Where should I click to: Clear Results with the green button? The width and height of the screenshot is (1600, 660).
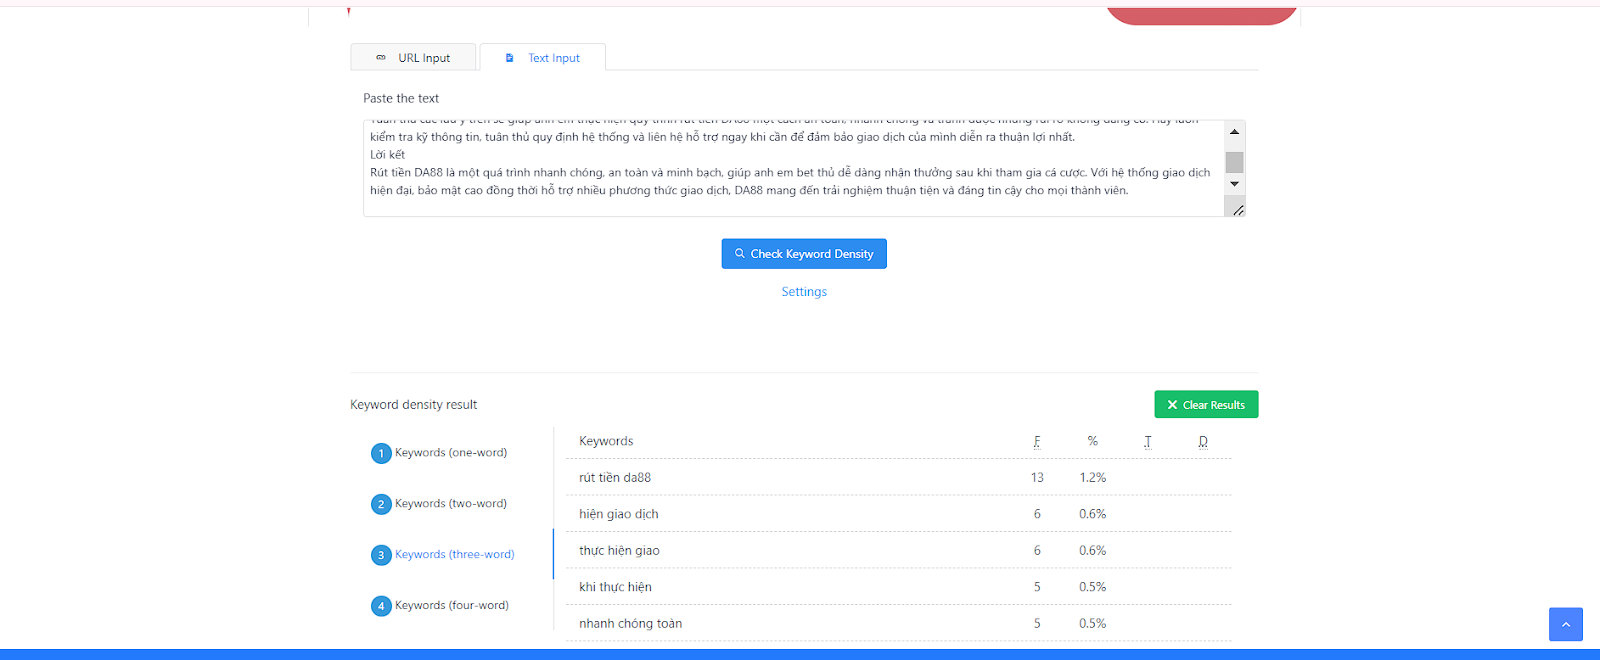point(1206,405)
